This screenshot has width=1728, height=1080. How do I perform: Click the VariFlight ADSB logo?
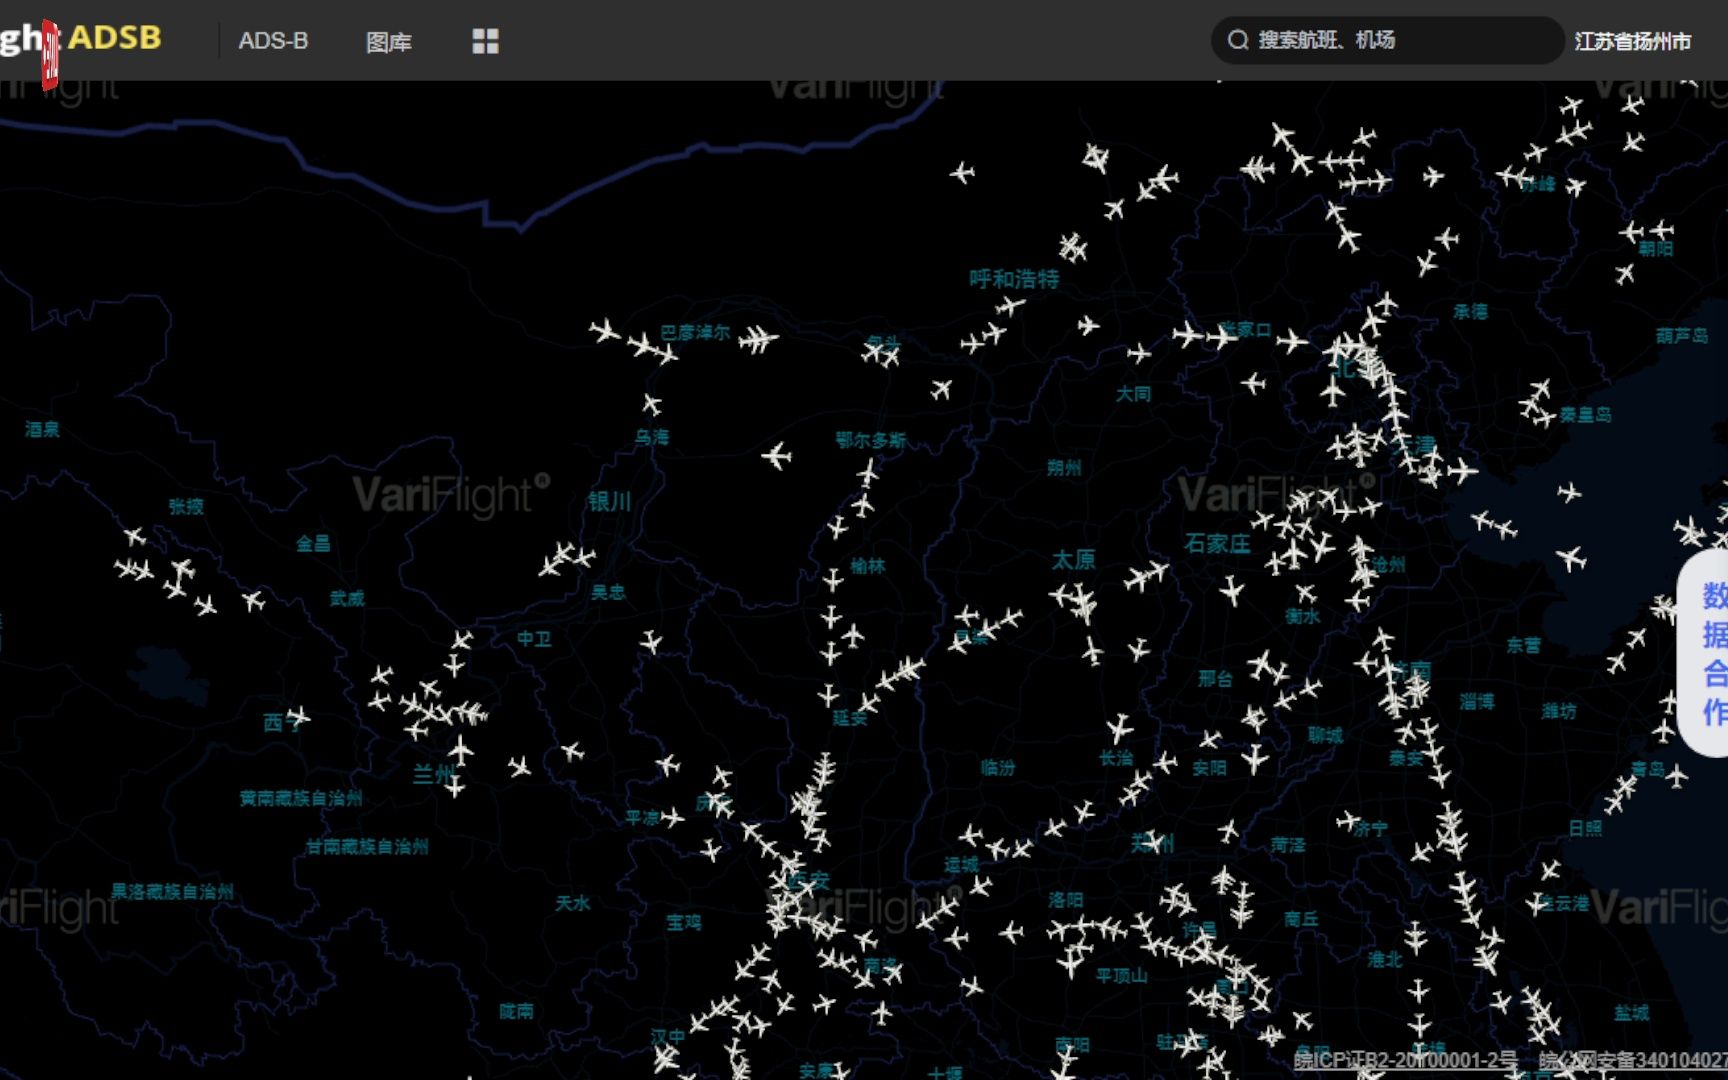coord(80,38)
